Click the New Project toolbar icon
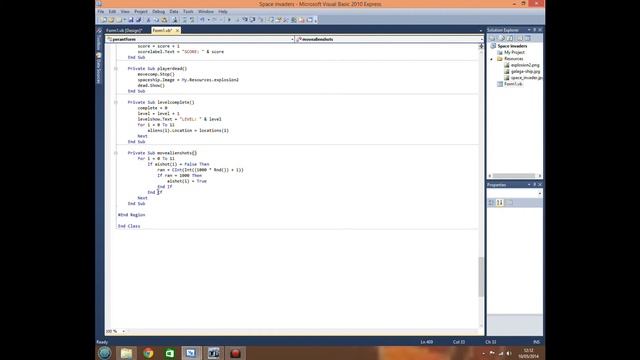640x360 pixels. pos(104,20)
